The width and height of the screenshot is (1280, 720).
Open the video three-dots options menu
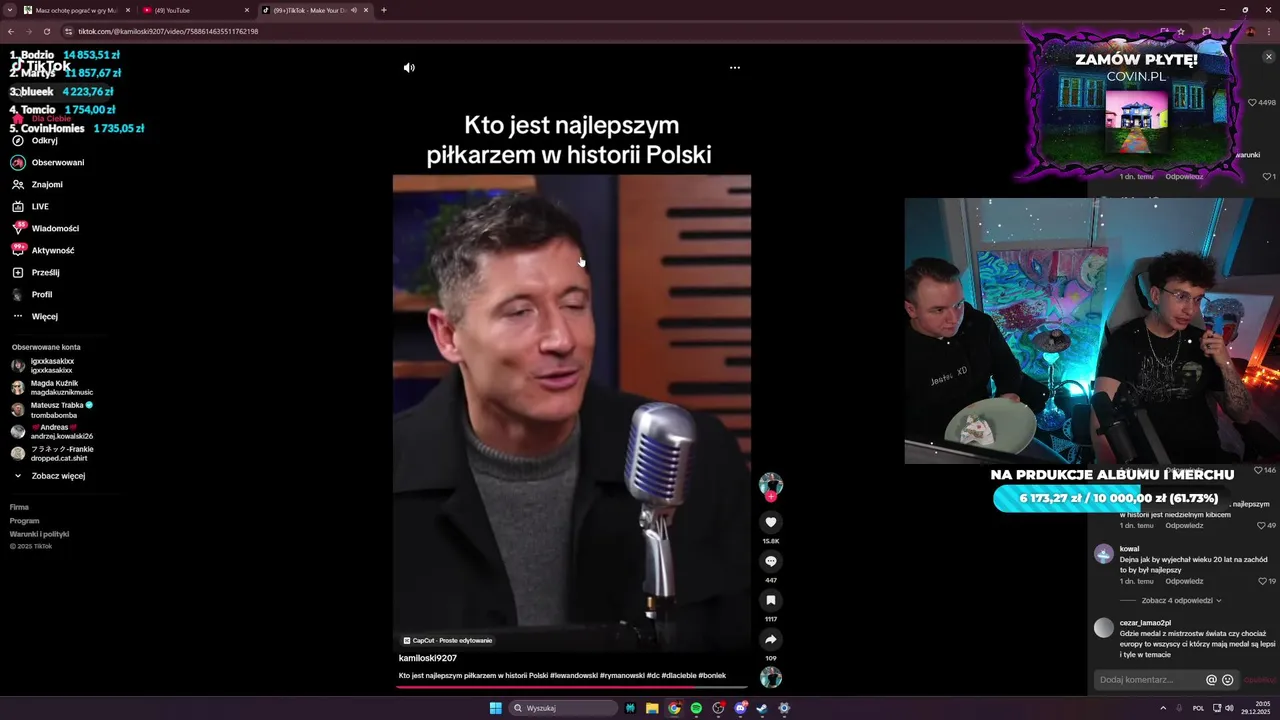pyautogui.click(x=735, y=68)
